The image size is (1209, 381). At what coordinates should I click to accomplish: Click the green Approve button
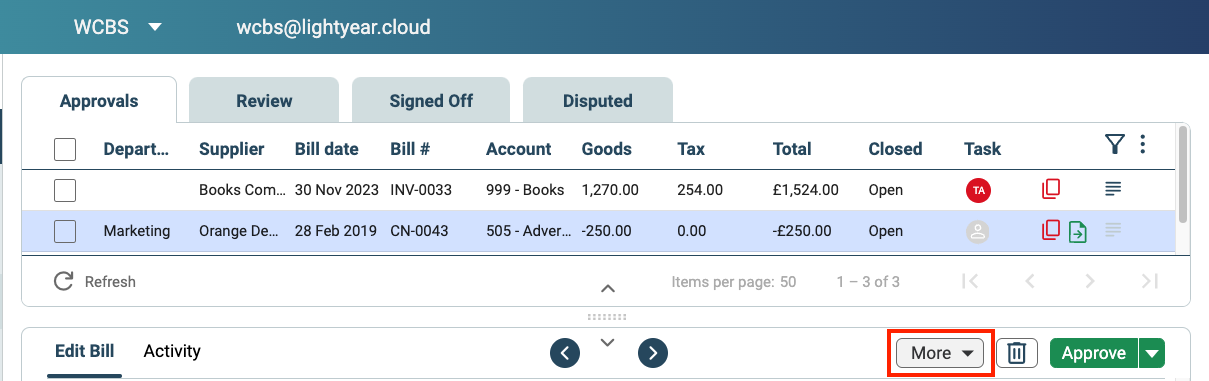tap(1094, 353)
